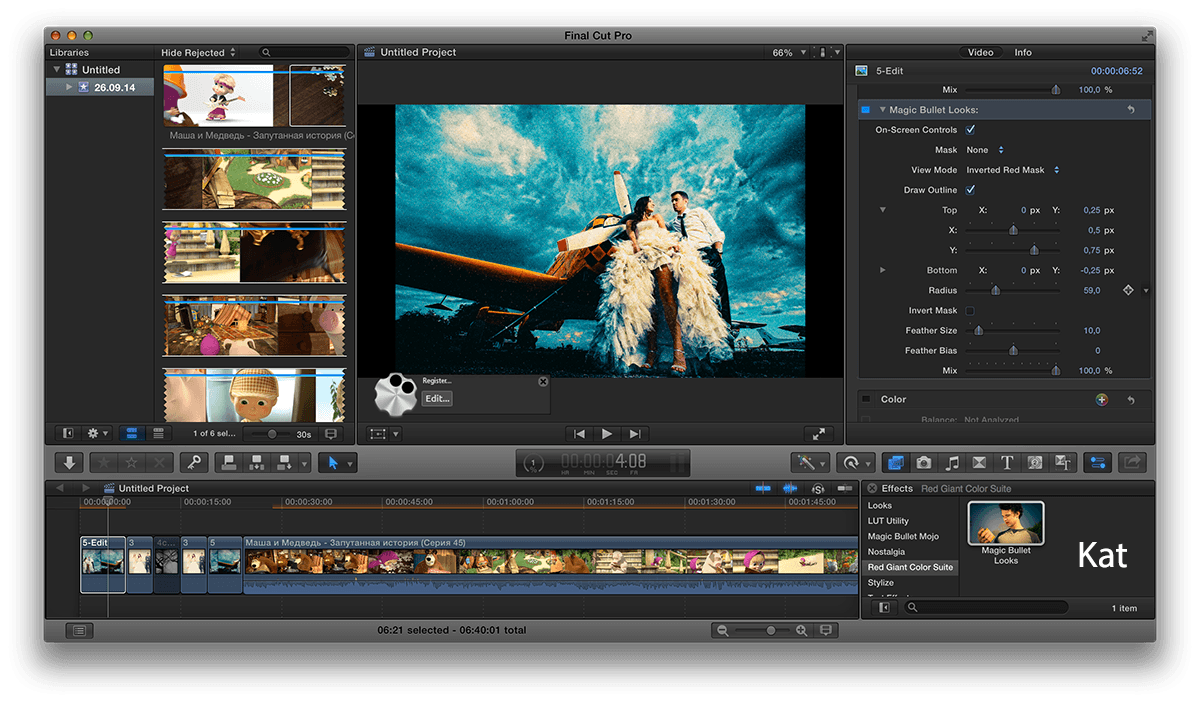Select the blue arrow Select tool
The height and width of the screenshot is (703, 1200).
click(x=333, y=463)
